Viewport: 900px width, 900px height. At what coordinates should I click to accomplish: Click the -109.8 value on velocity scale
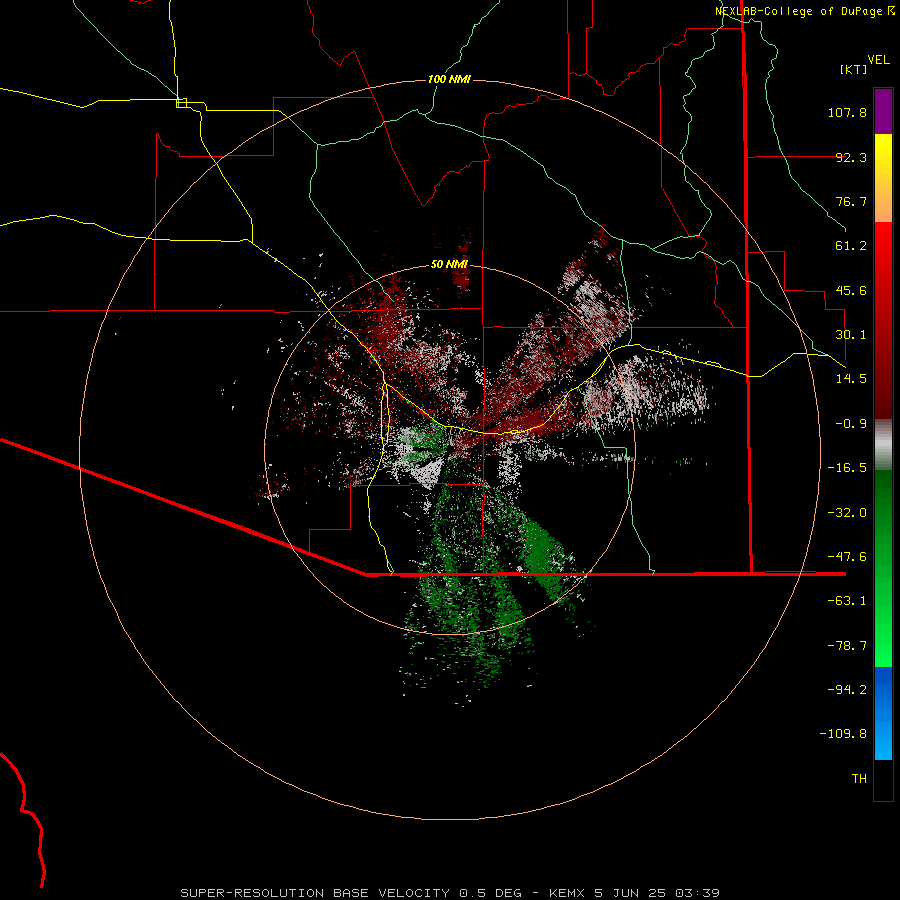tap(843, 734)
